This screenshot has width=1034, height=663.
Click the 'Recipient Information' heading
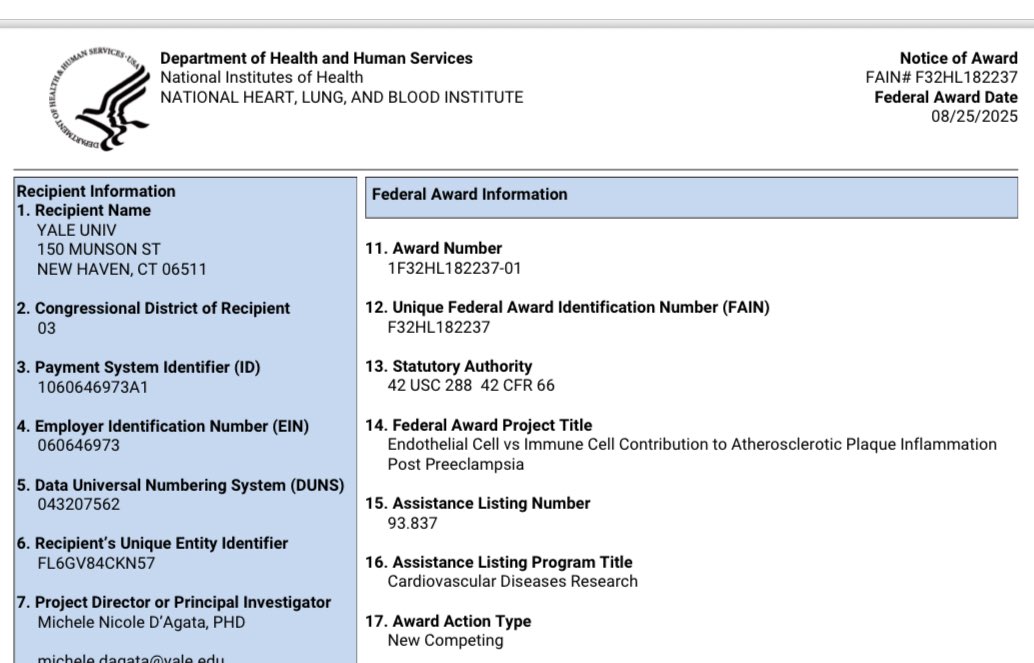[x=96, y=191]
